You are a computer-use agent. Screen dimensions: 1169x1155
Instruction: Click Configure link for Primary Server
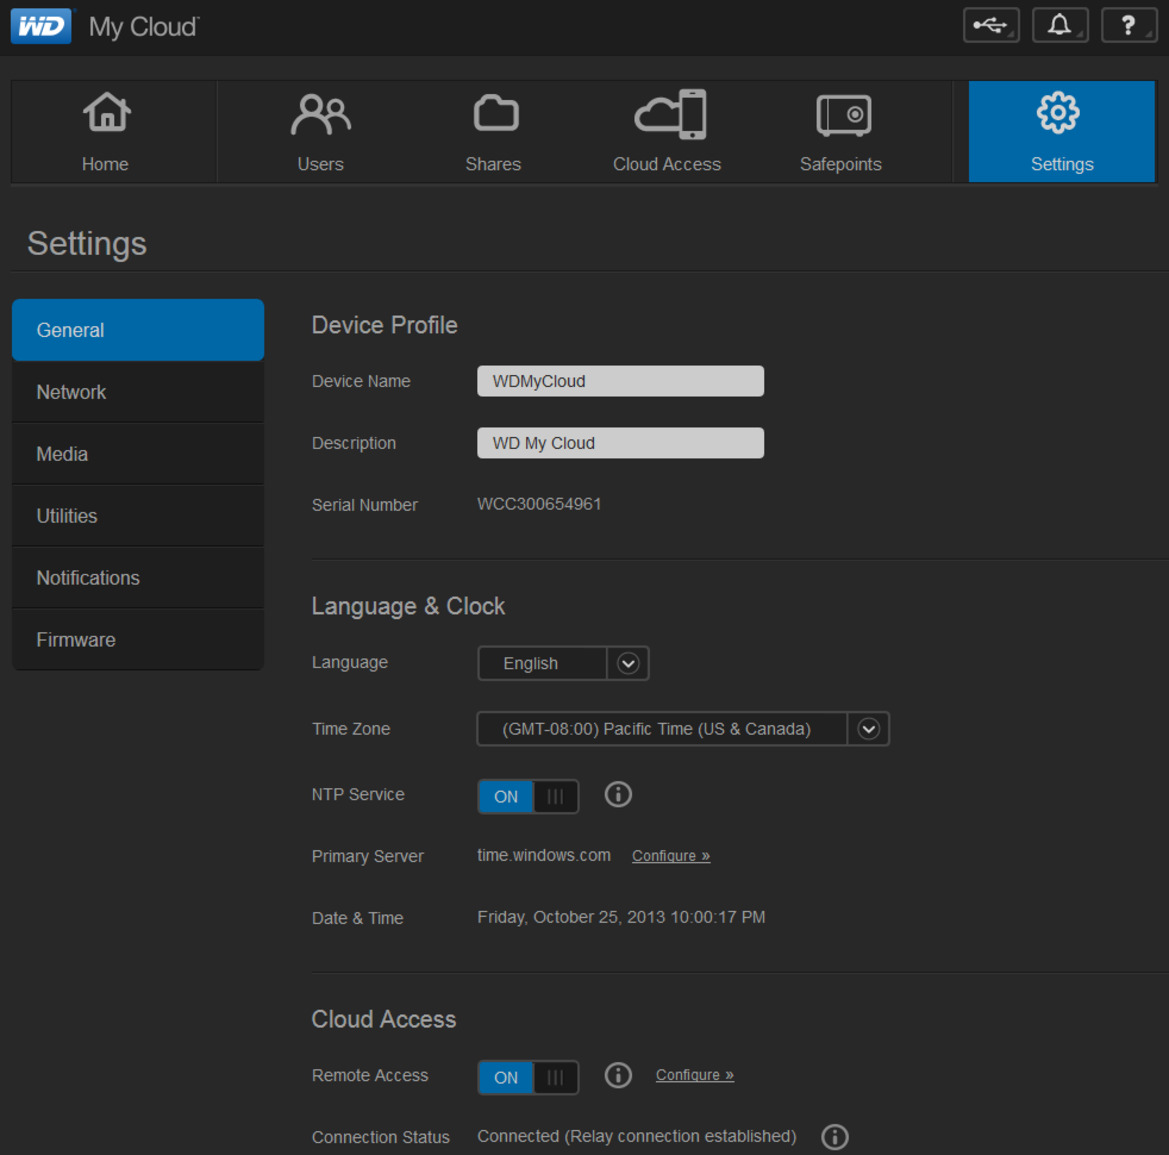671,856
